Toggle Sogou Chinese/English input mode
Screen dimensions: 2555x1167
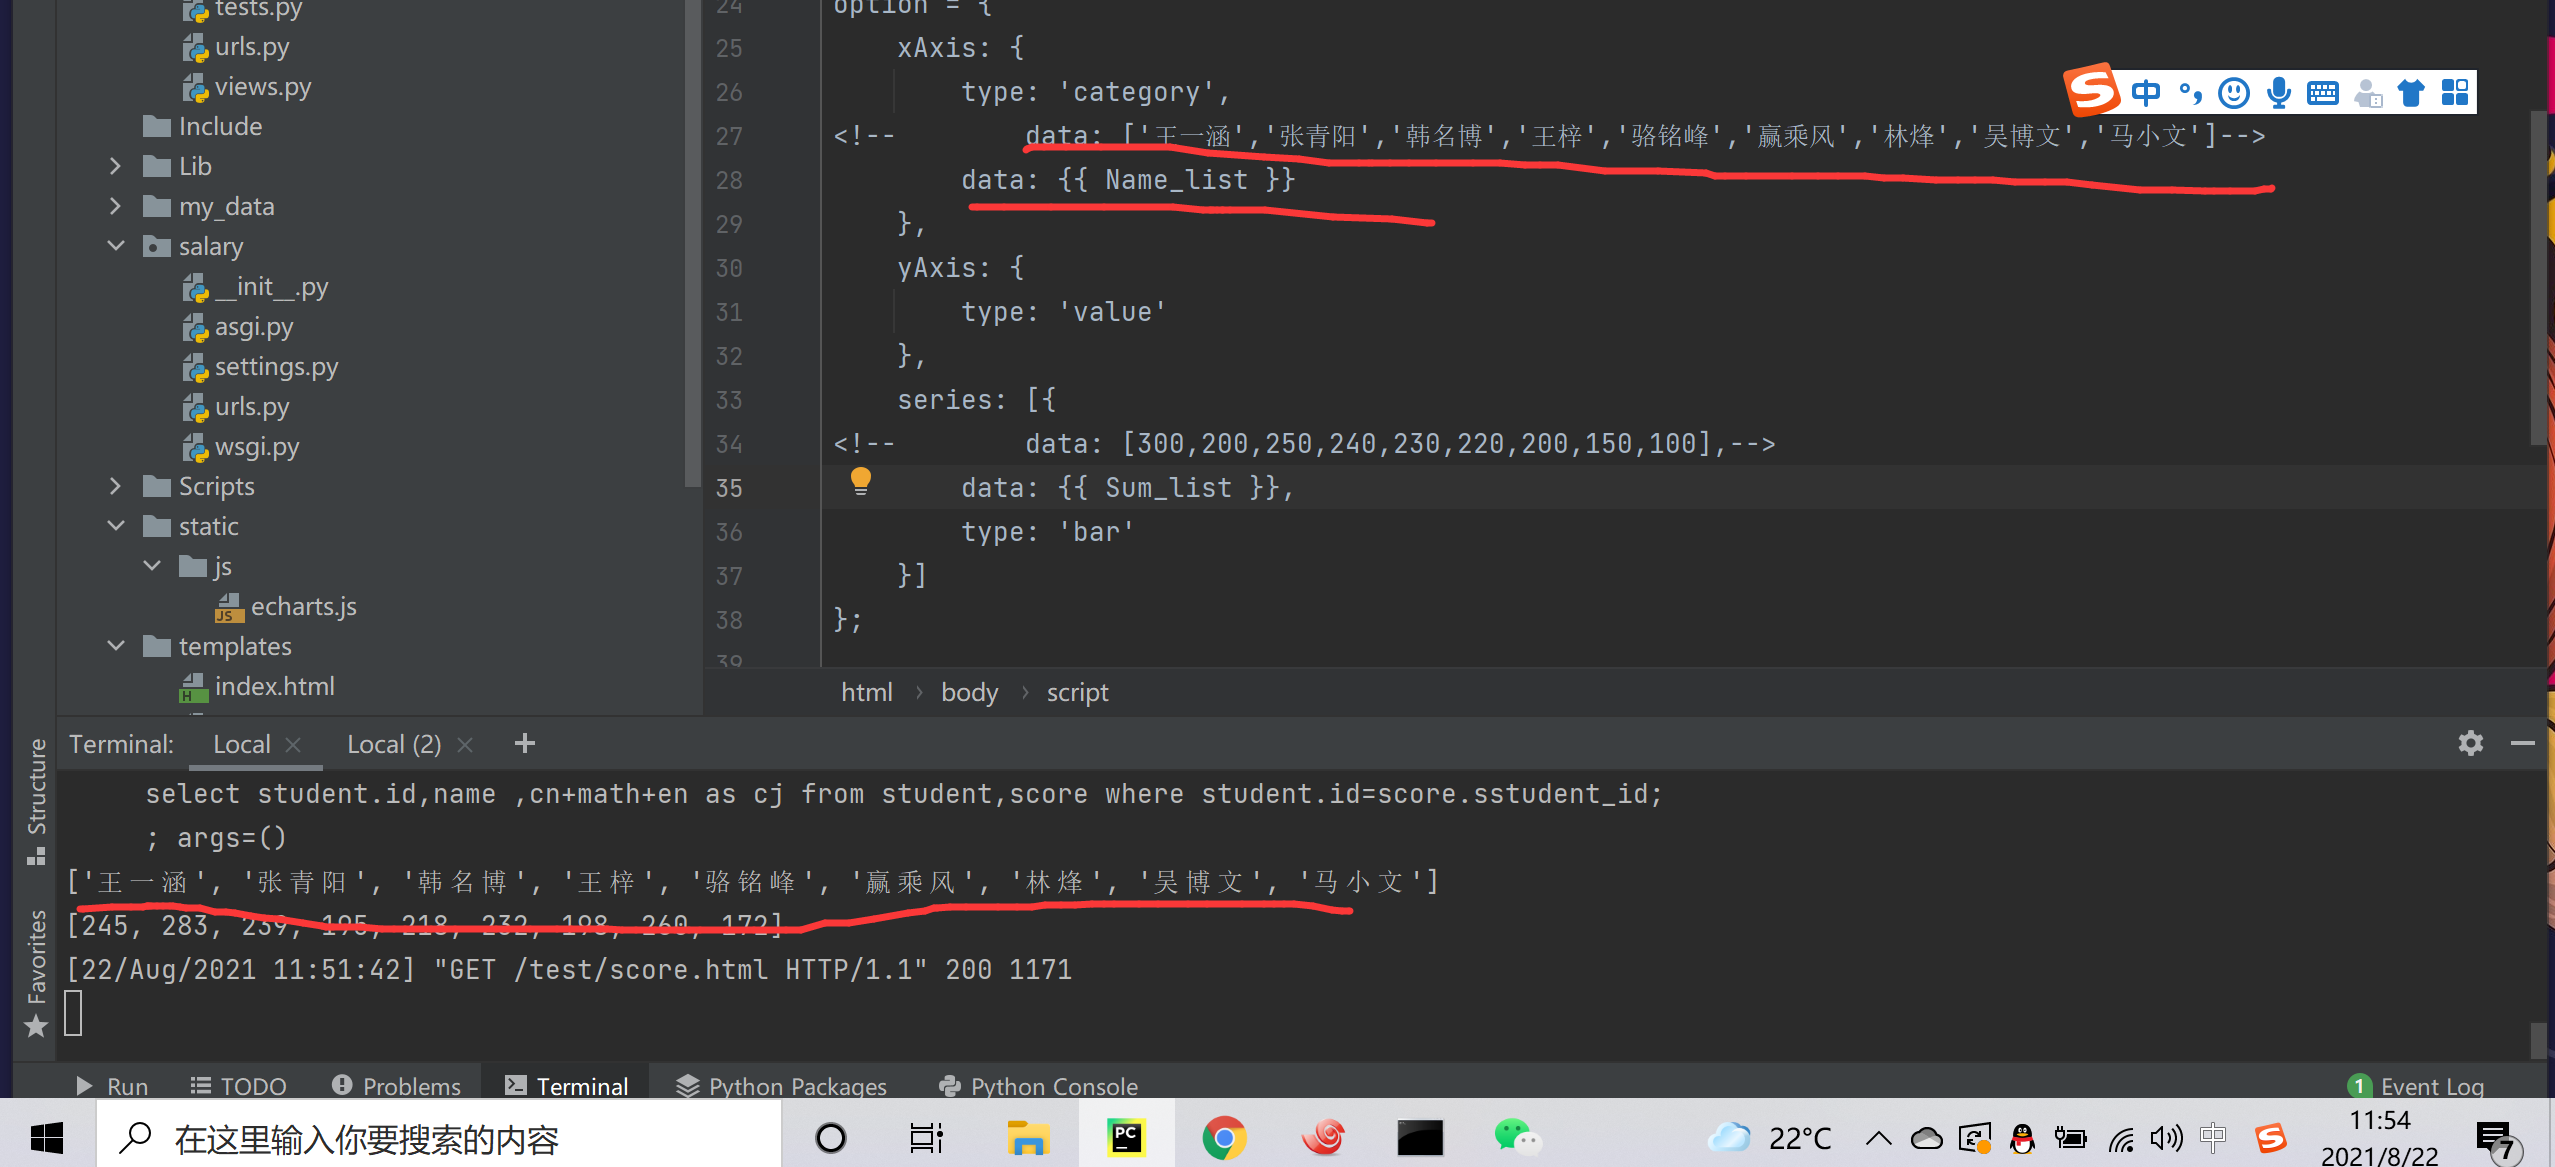(2146, 93)
